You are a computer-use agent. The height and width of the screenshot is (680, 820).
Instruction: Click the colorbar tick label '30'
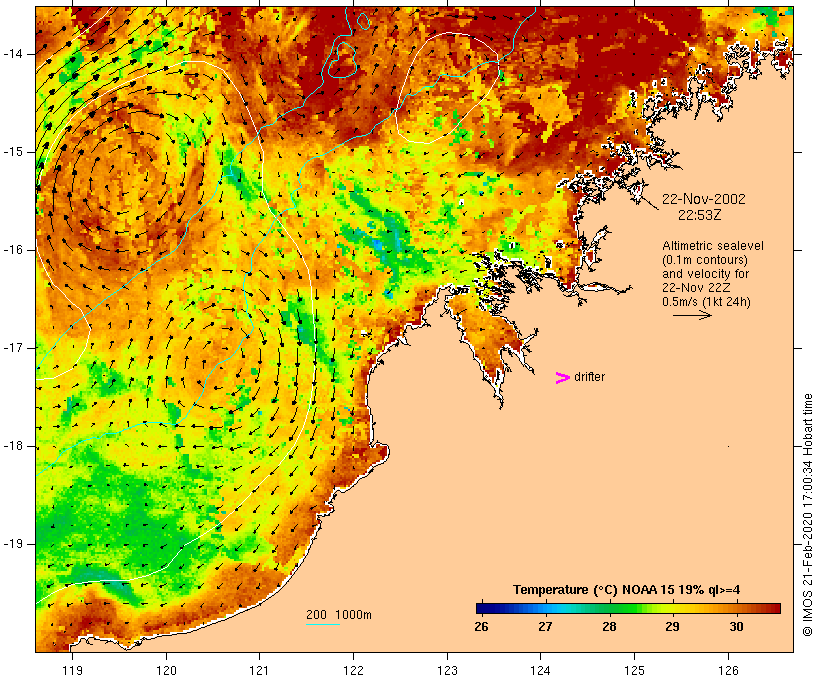(736, 626)
